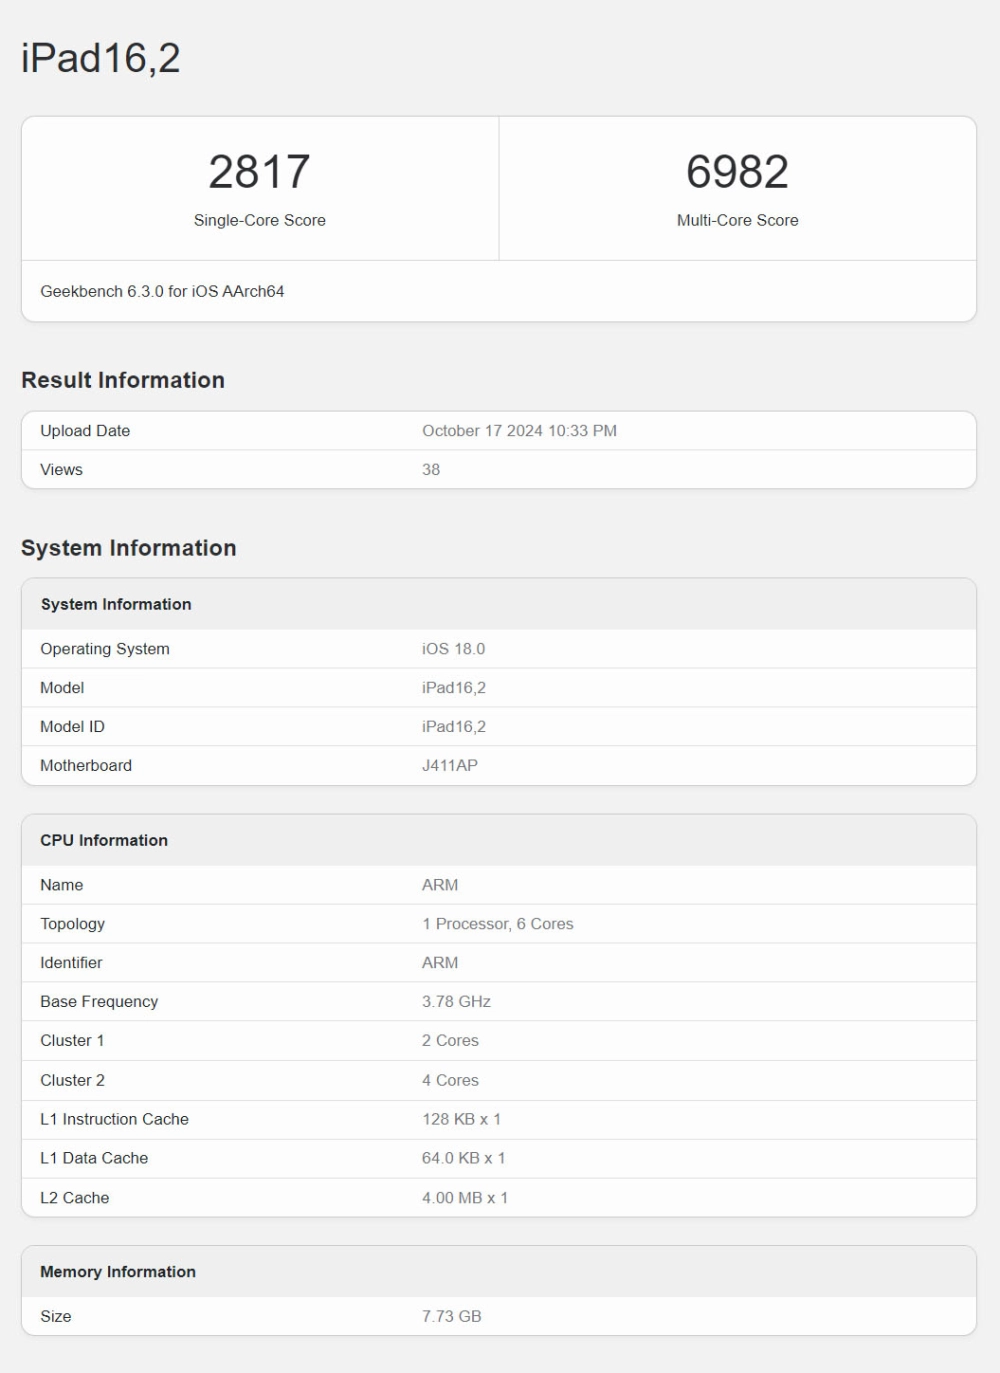Click Geekbench 6.3.0 for iOS AArch64 text
Viewport: 1000px width, 1373px height.
(x=162, y=291)
